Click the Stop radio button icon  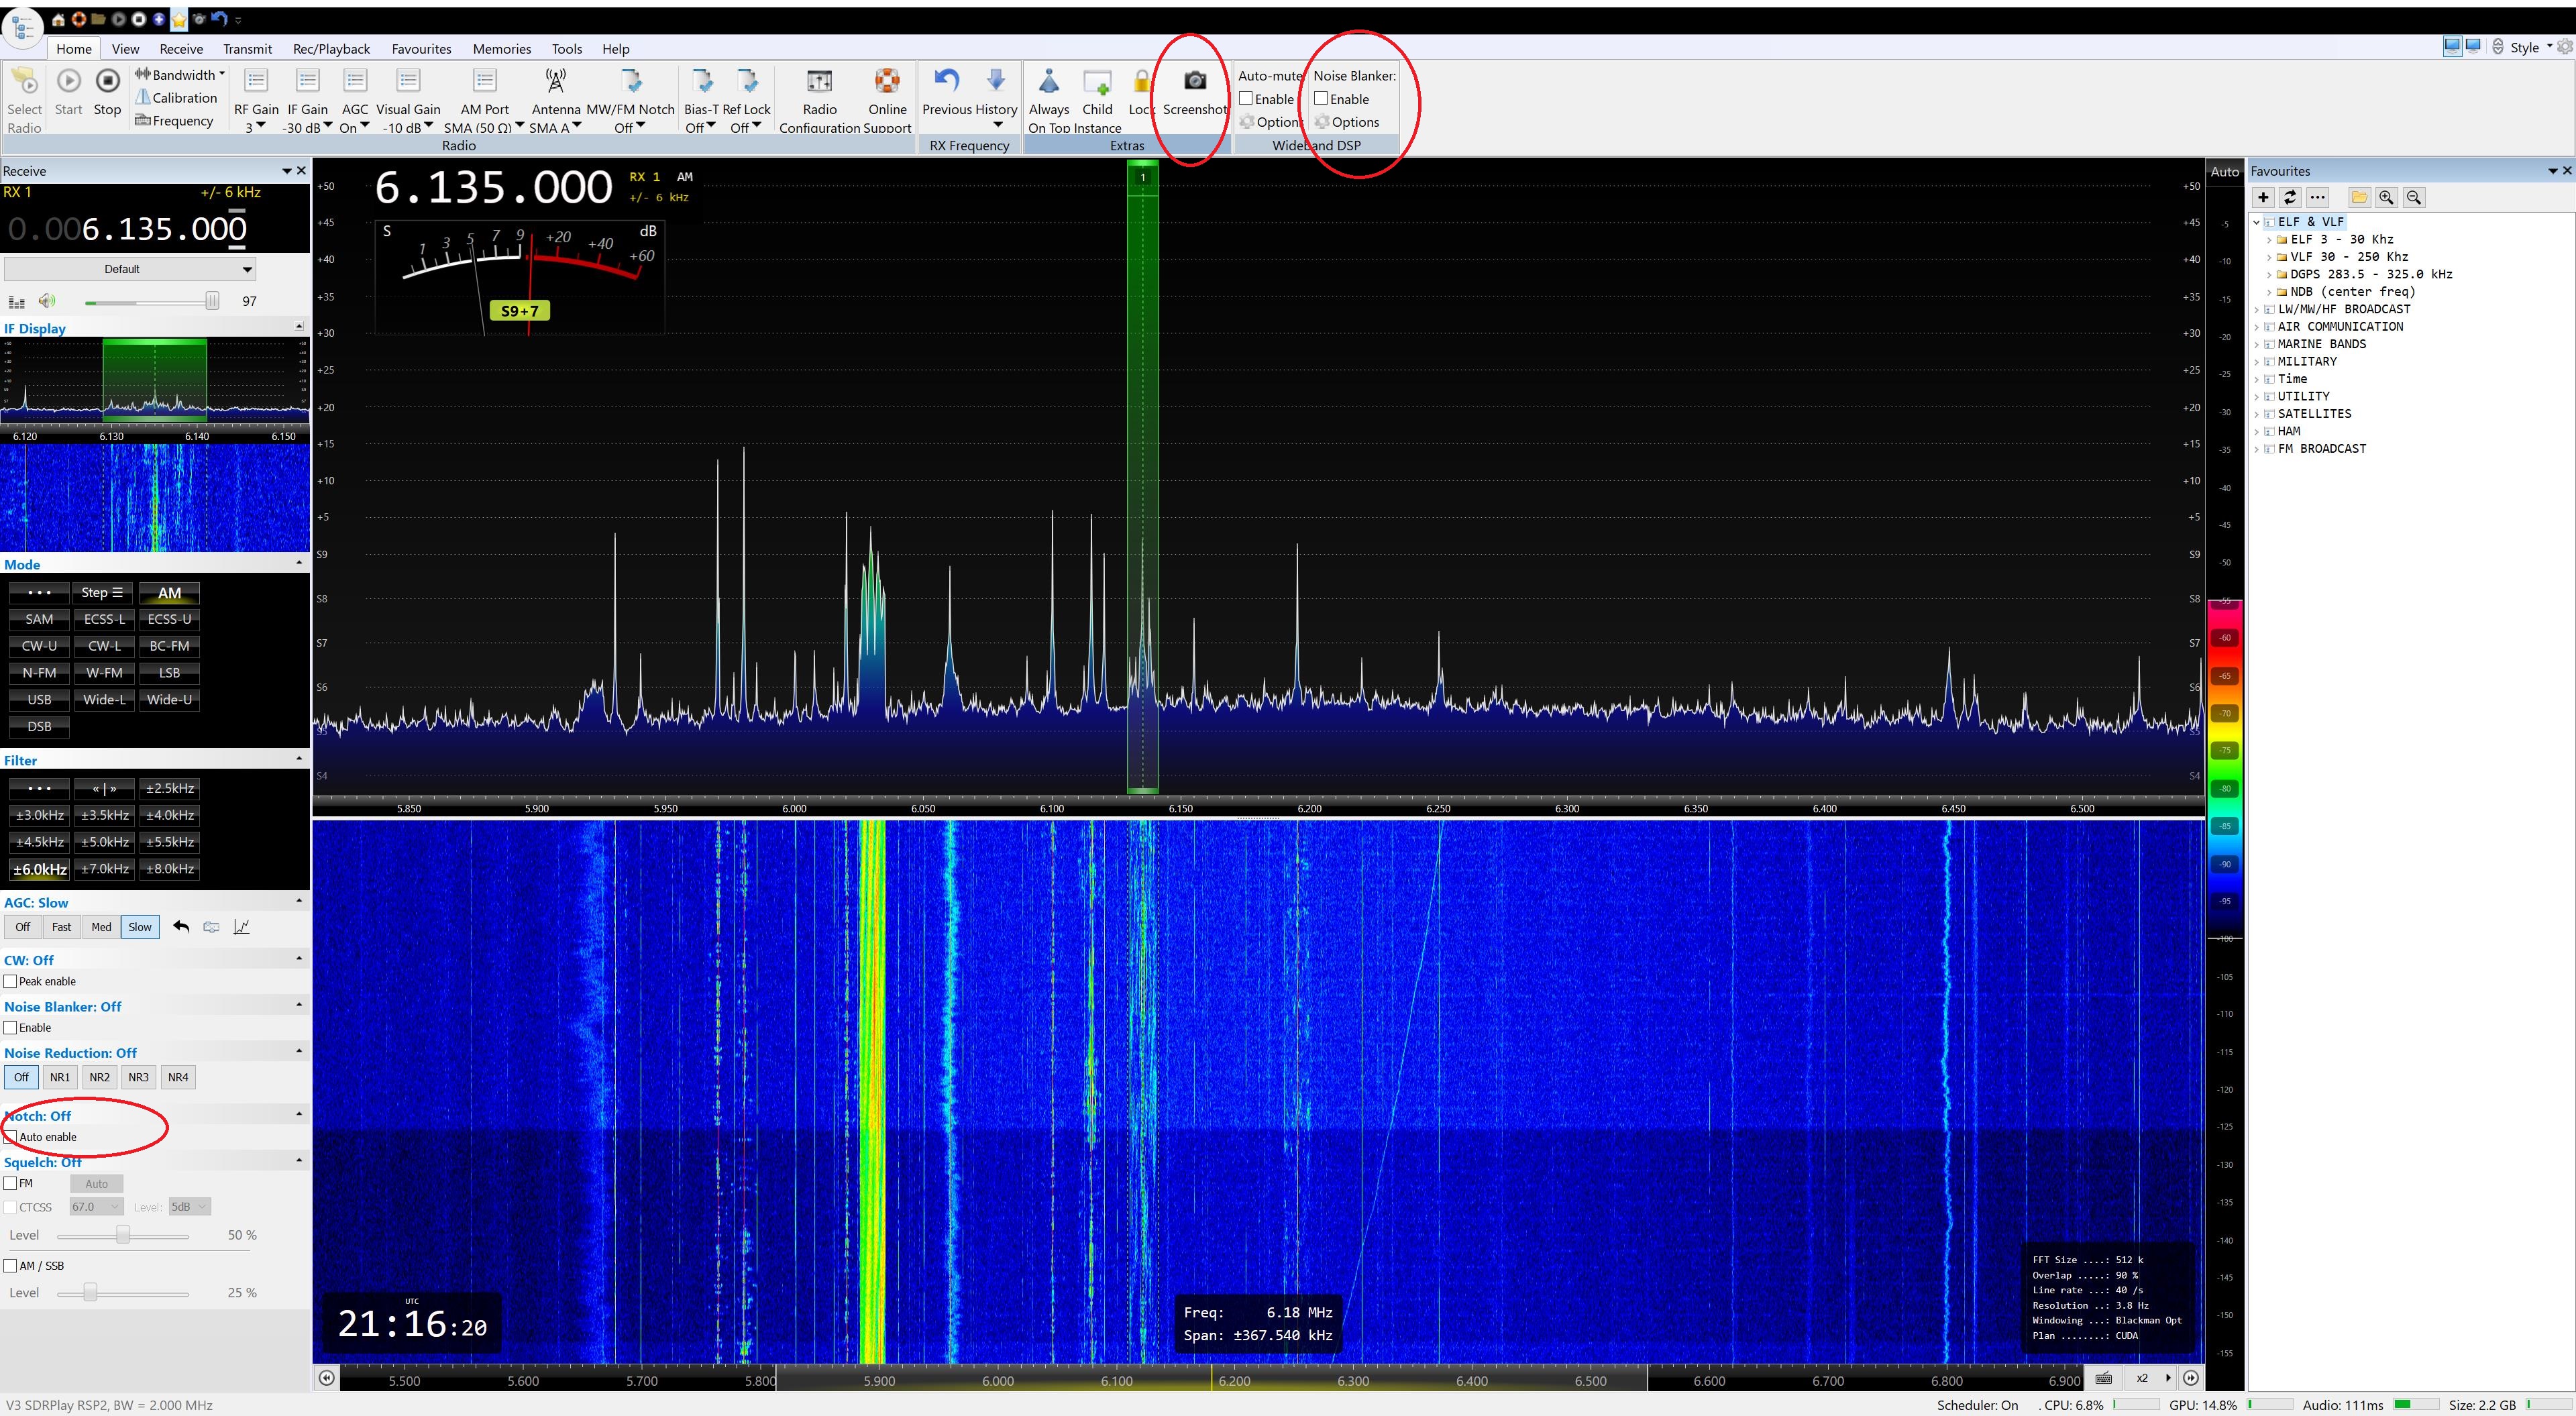click(x=107, y=81)
